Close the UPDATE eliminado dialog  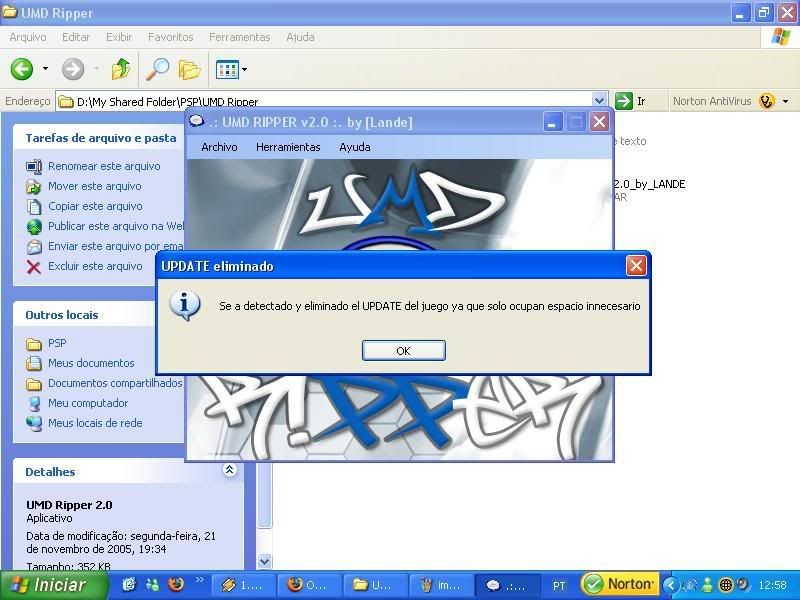tap(636, 265)
